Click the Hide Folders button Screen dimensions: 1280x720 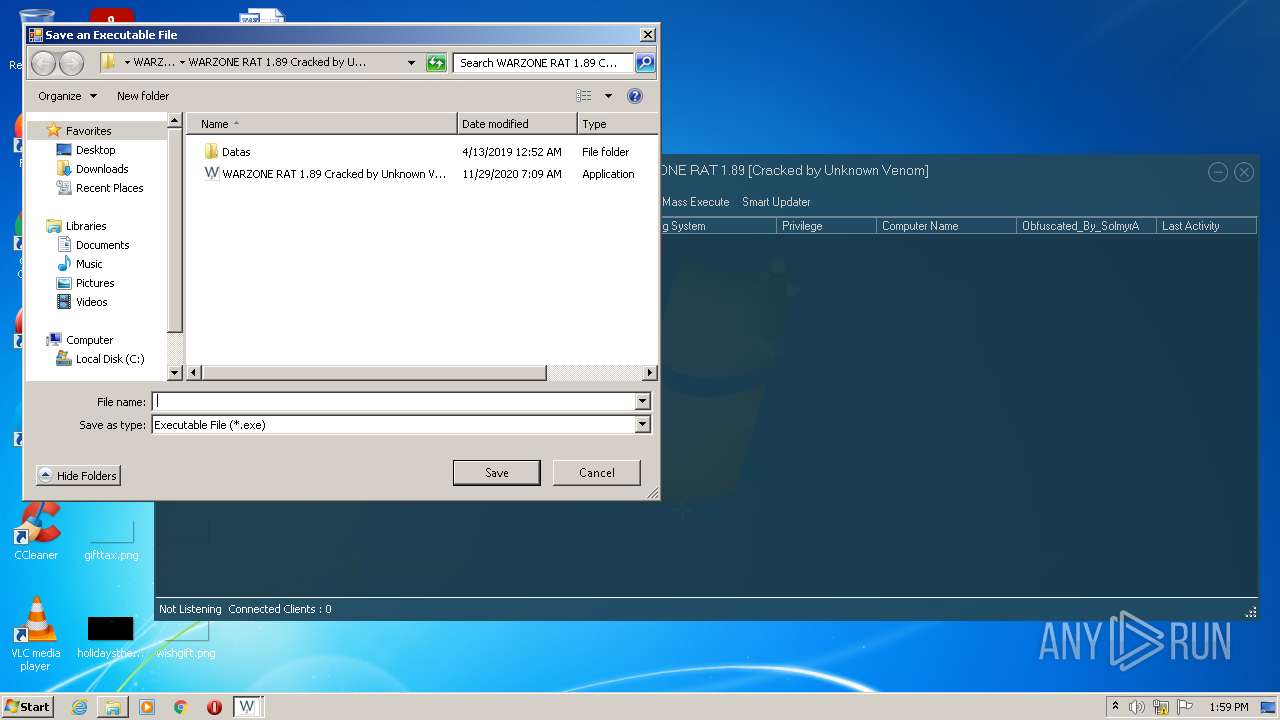(78, 475)
